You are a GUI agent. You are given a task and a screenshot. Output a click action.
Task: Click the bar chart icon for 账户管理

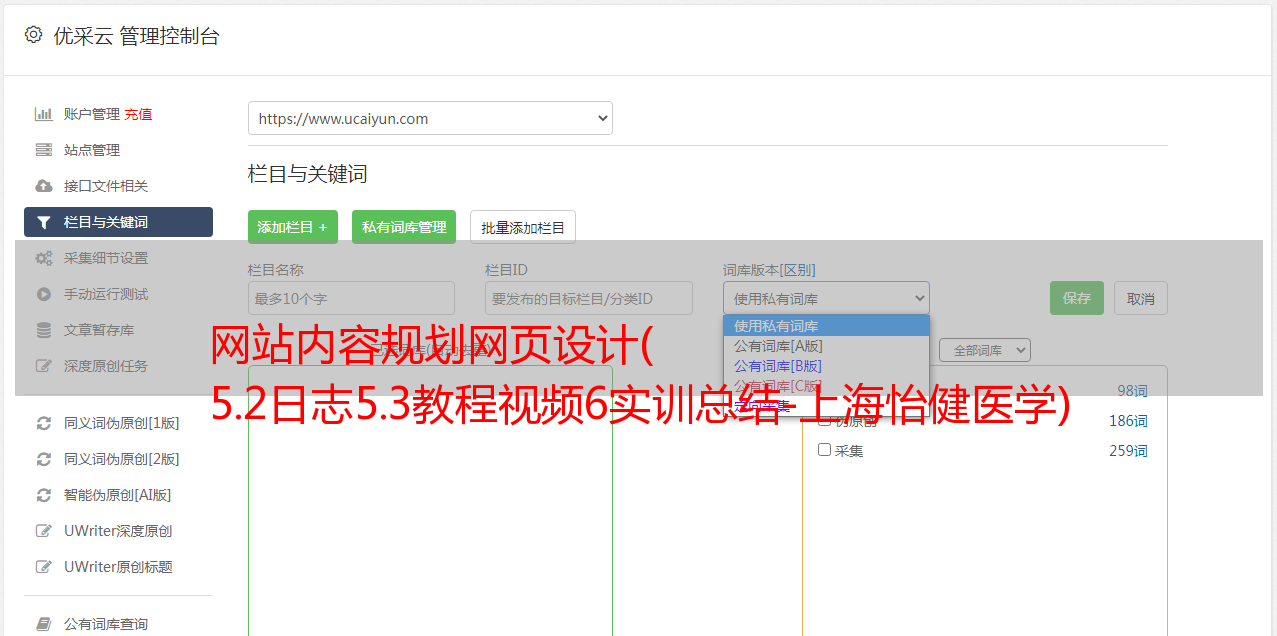coord(44,114)
